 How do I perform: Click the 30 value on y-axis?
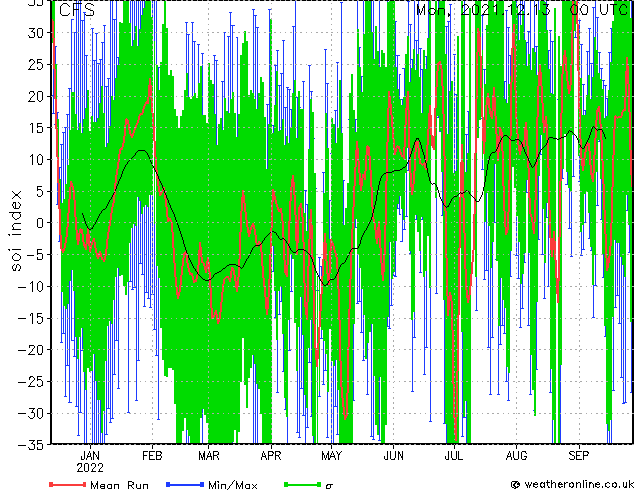[35, 33]
